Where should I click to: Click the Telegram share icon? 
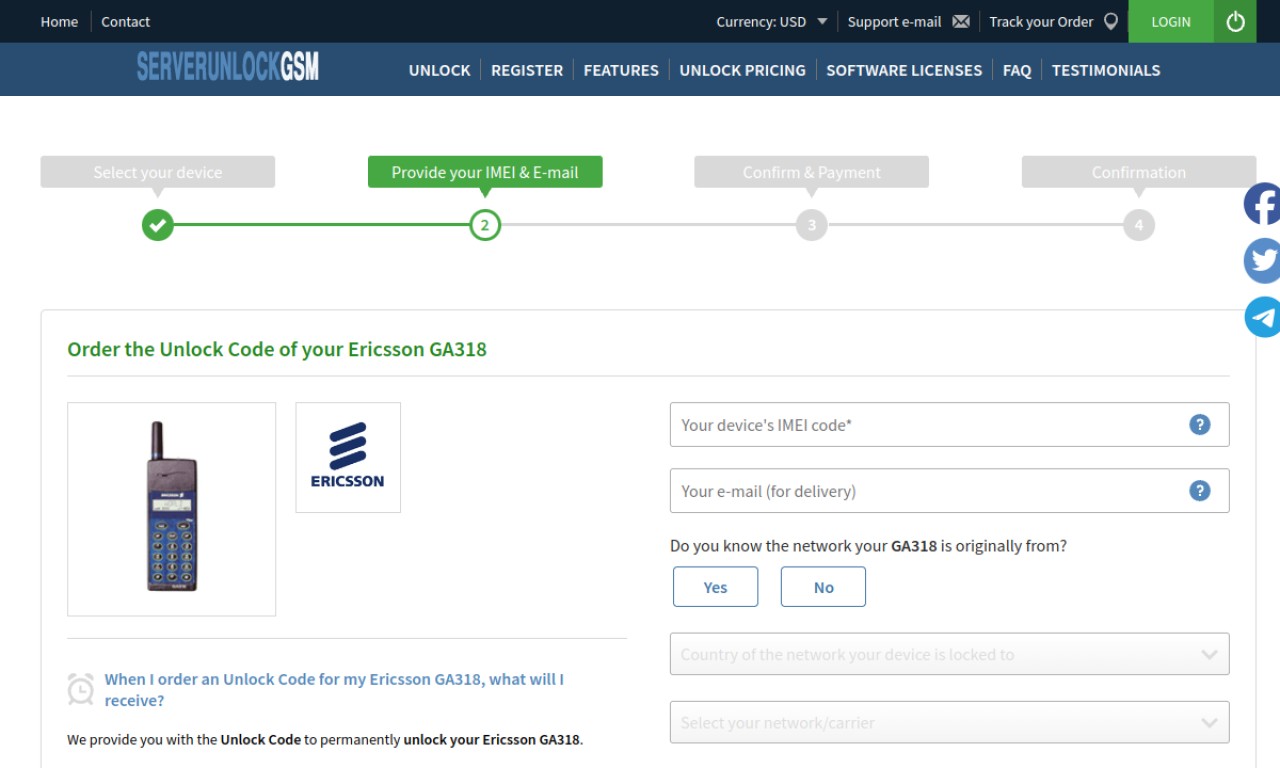tap(1262, 317)
